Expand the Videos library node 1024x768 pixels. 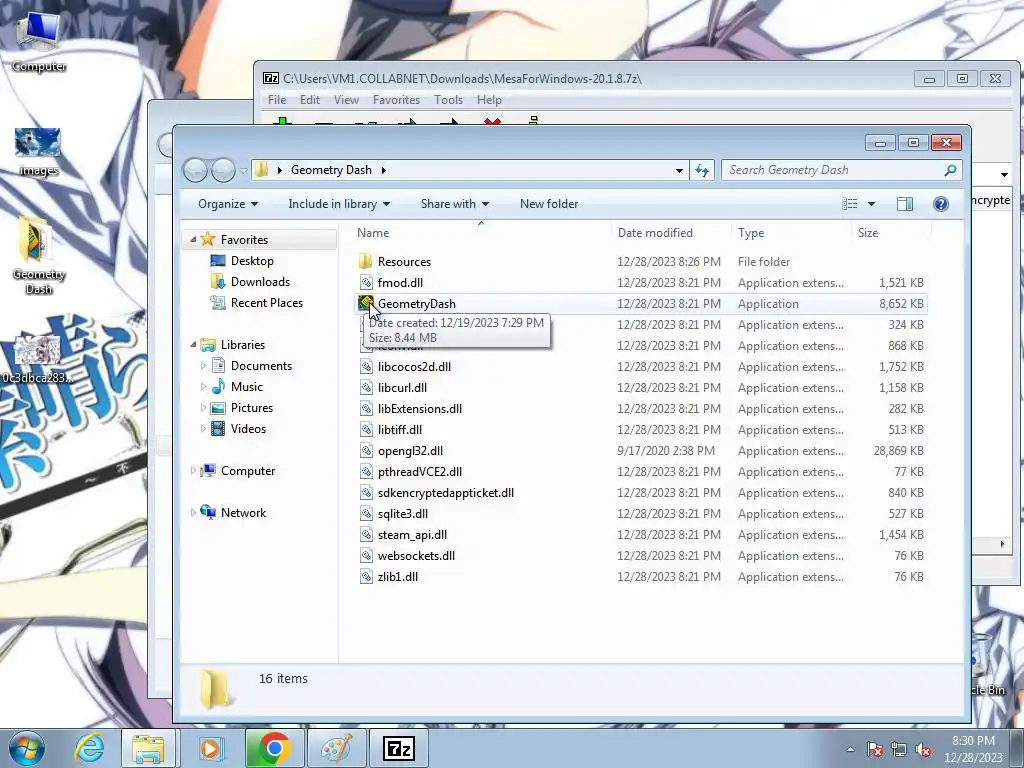click(x=203, y=429)
